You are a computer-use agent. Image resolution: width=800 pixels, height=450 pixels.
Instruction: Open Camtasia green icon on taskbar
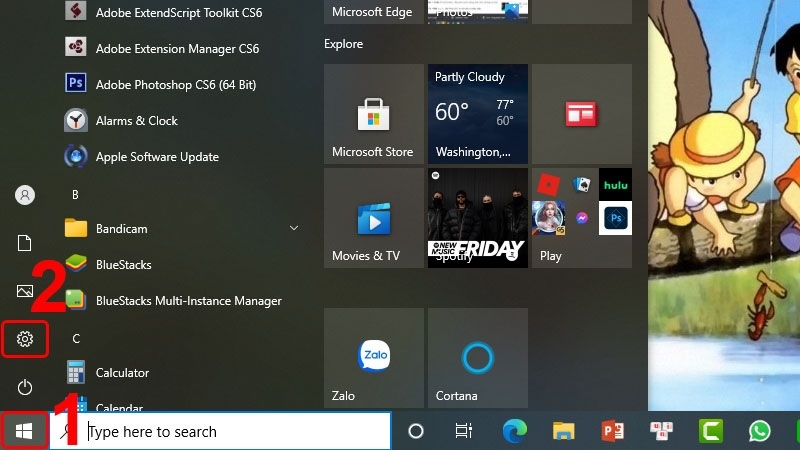tap(711, 431)
